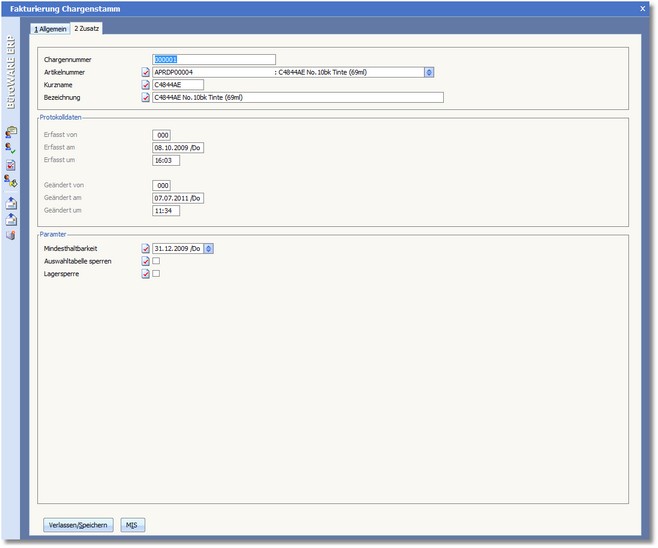The image size is (658, 548).
Task: Open the Mindesthaltbarkeit date dropdown
Action: point(209,248)
